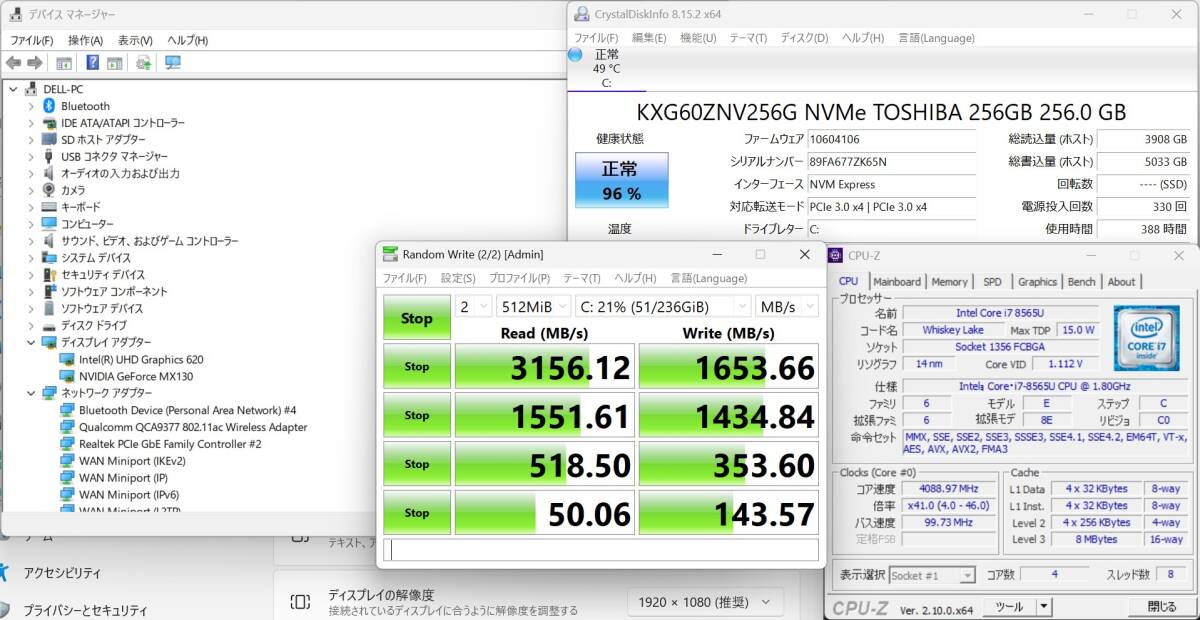The height and width of the screenshot is (620, 1200).
Task: Click Forward arrow in Device Manager toolbar
Action: click(34, 63)
